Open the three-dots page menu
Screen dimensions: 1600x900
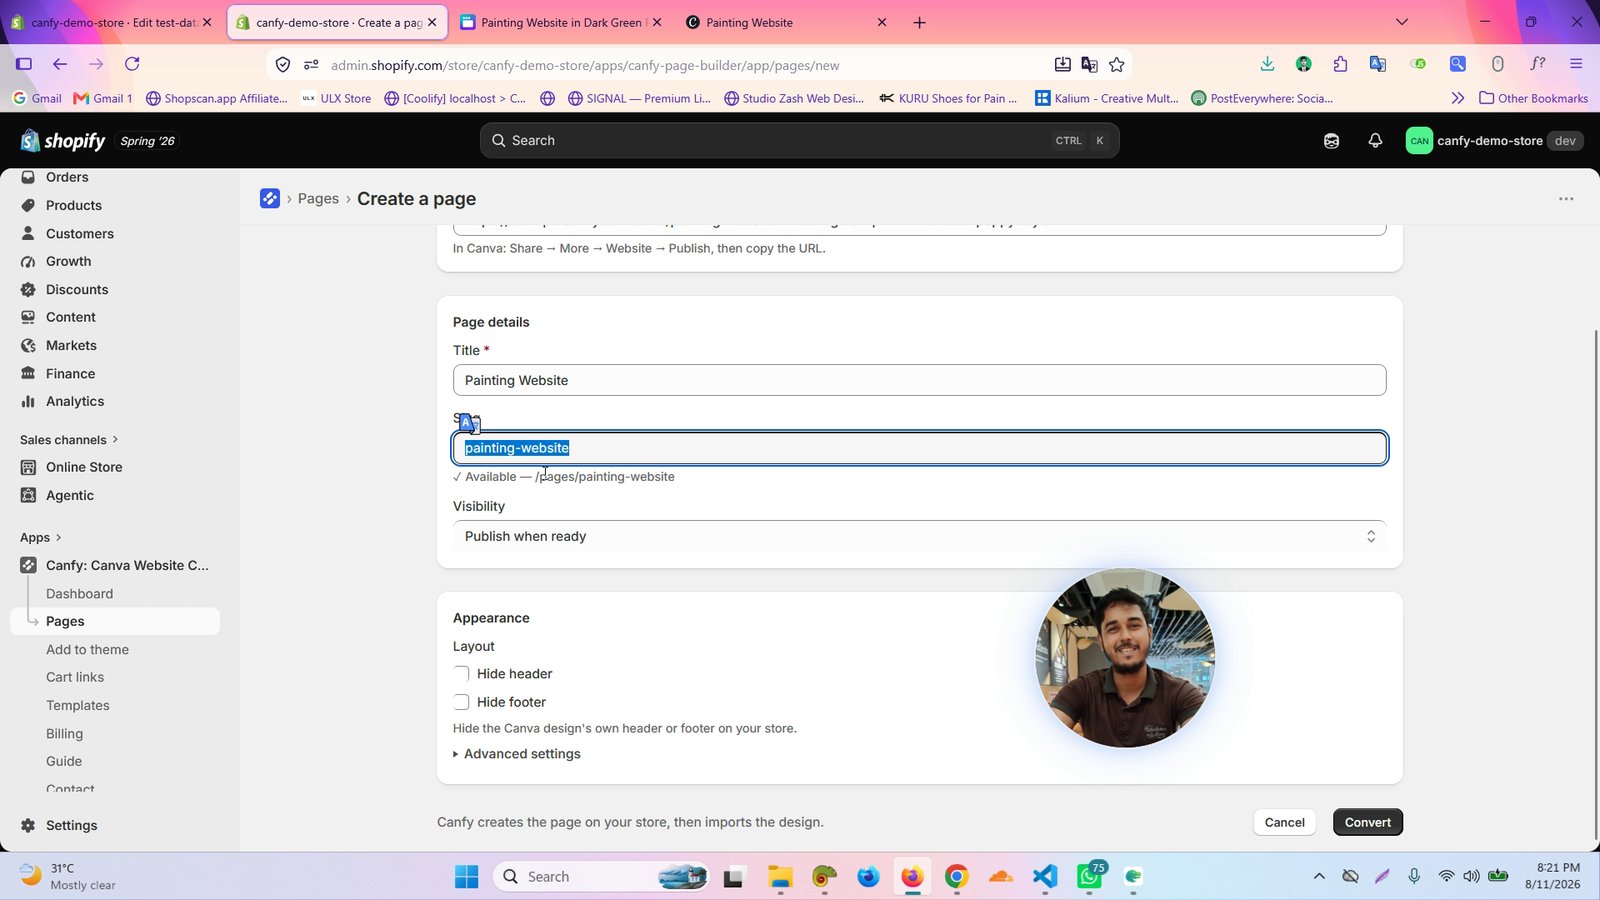tap(1566, 199)
